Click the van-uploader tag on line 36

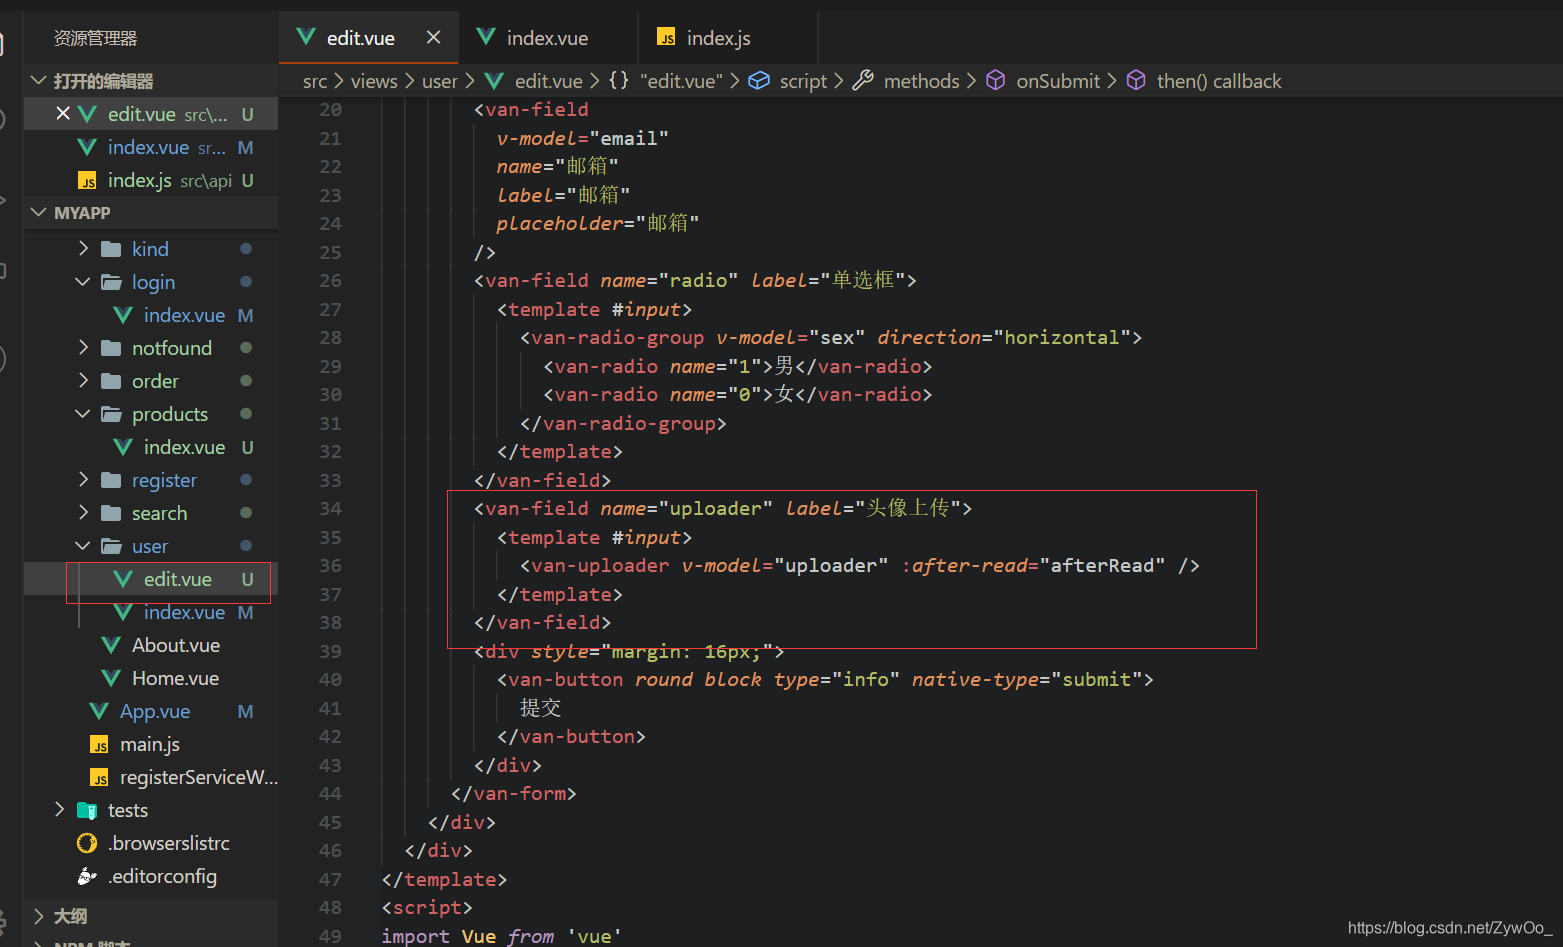point(600,565)
